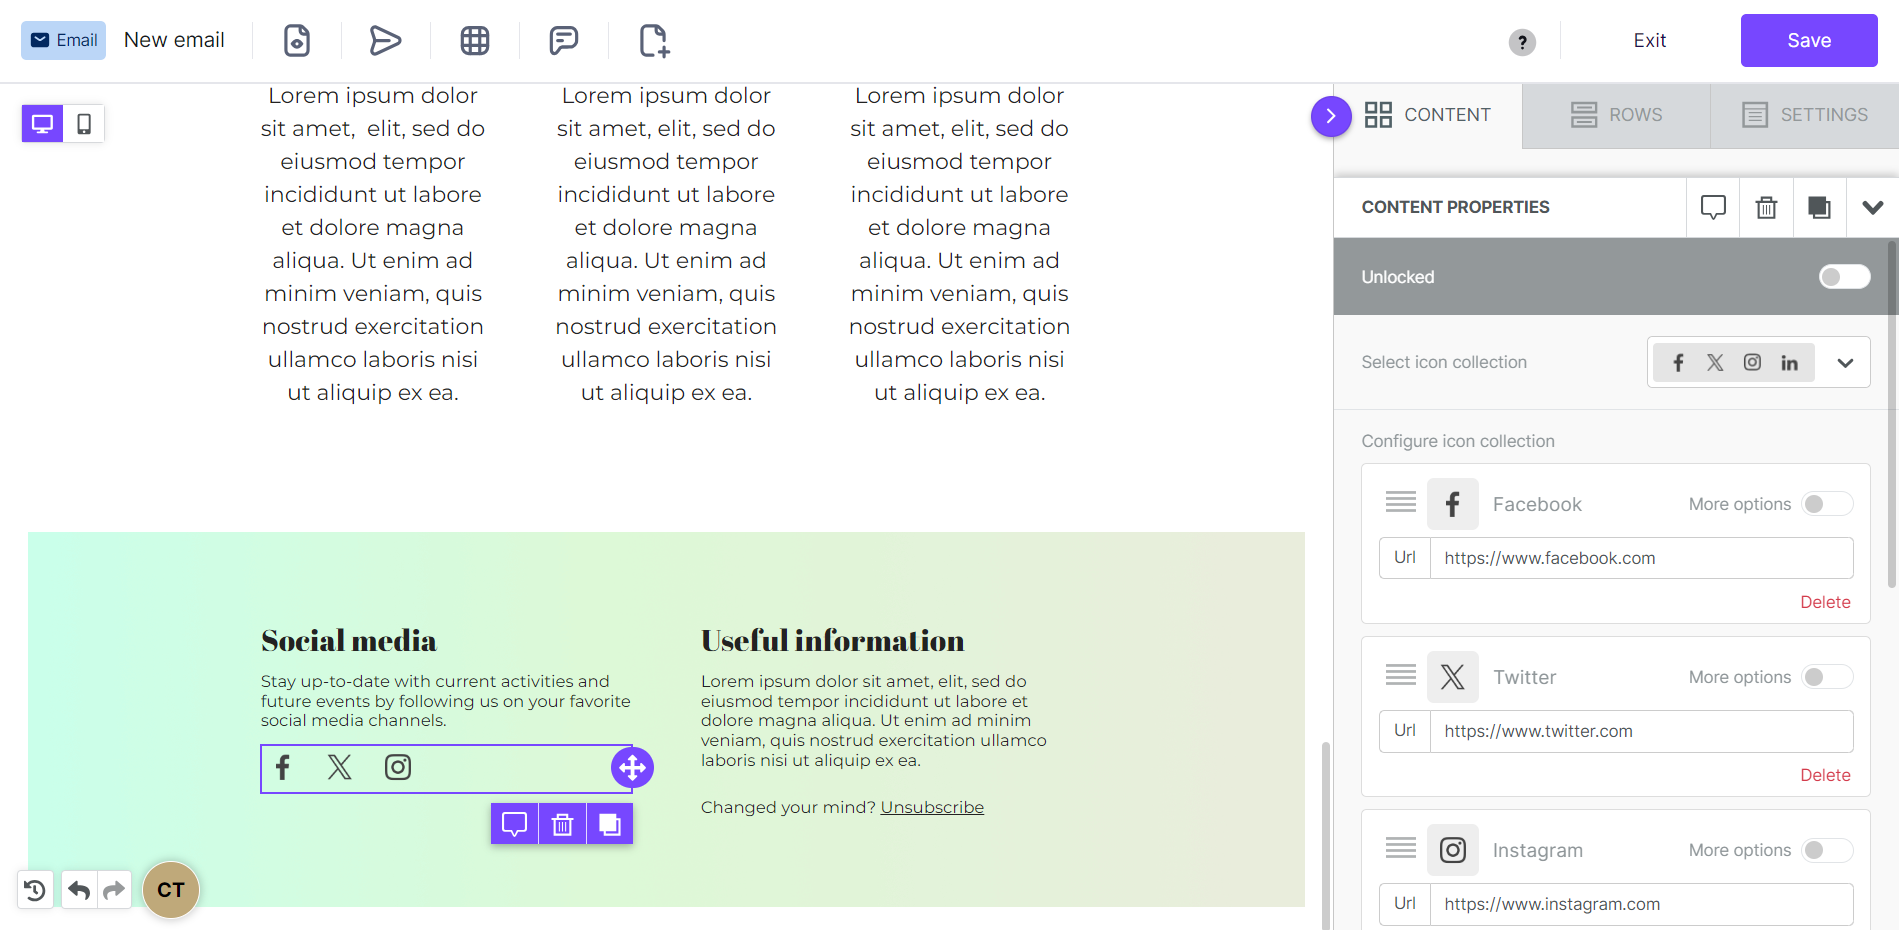This screenshot has width=1899, height=930.
Task: Click the undo arrow icon
Action: (80, 890)
